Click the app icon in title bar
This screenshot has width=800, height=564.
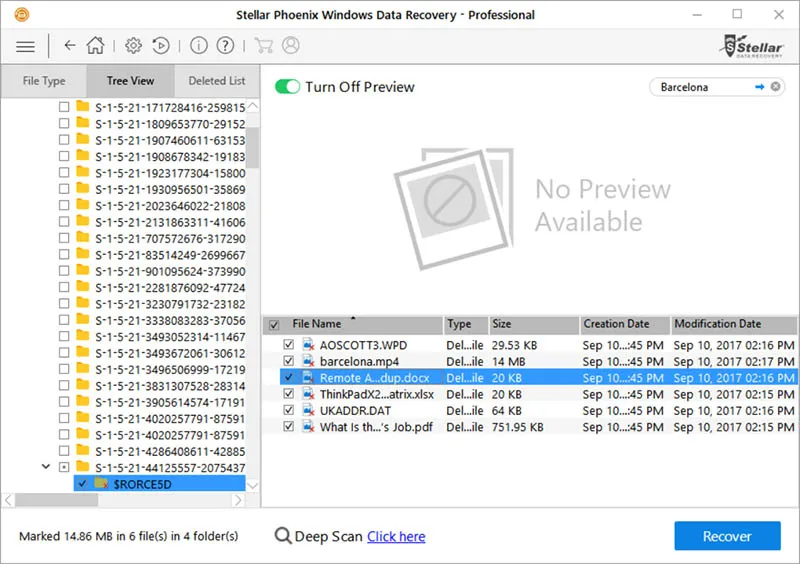[x=21, y=14]
